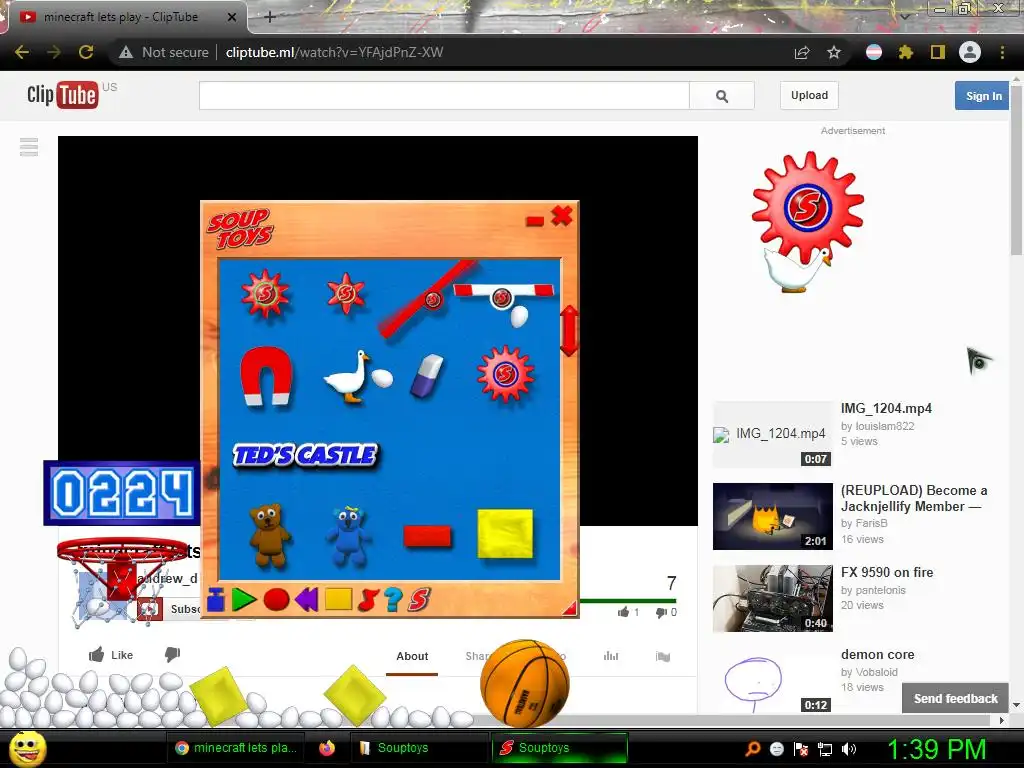Open the Jacknjellify Member reupload thumbnail
Viewport: 1024px width, 768px height.
coord(773,517)
